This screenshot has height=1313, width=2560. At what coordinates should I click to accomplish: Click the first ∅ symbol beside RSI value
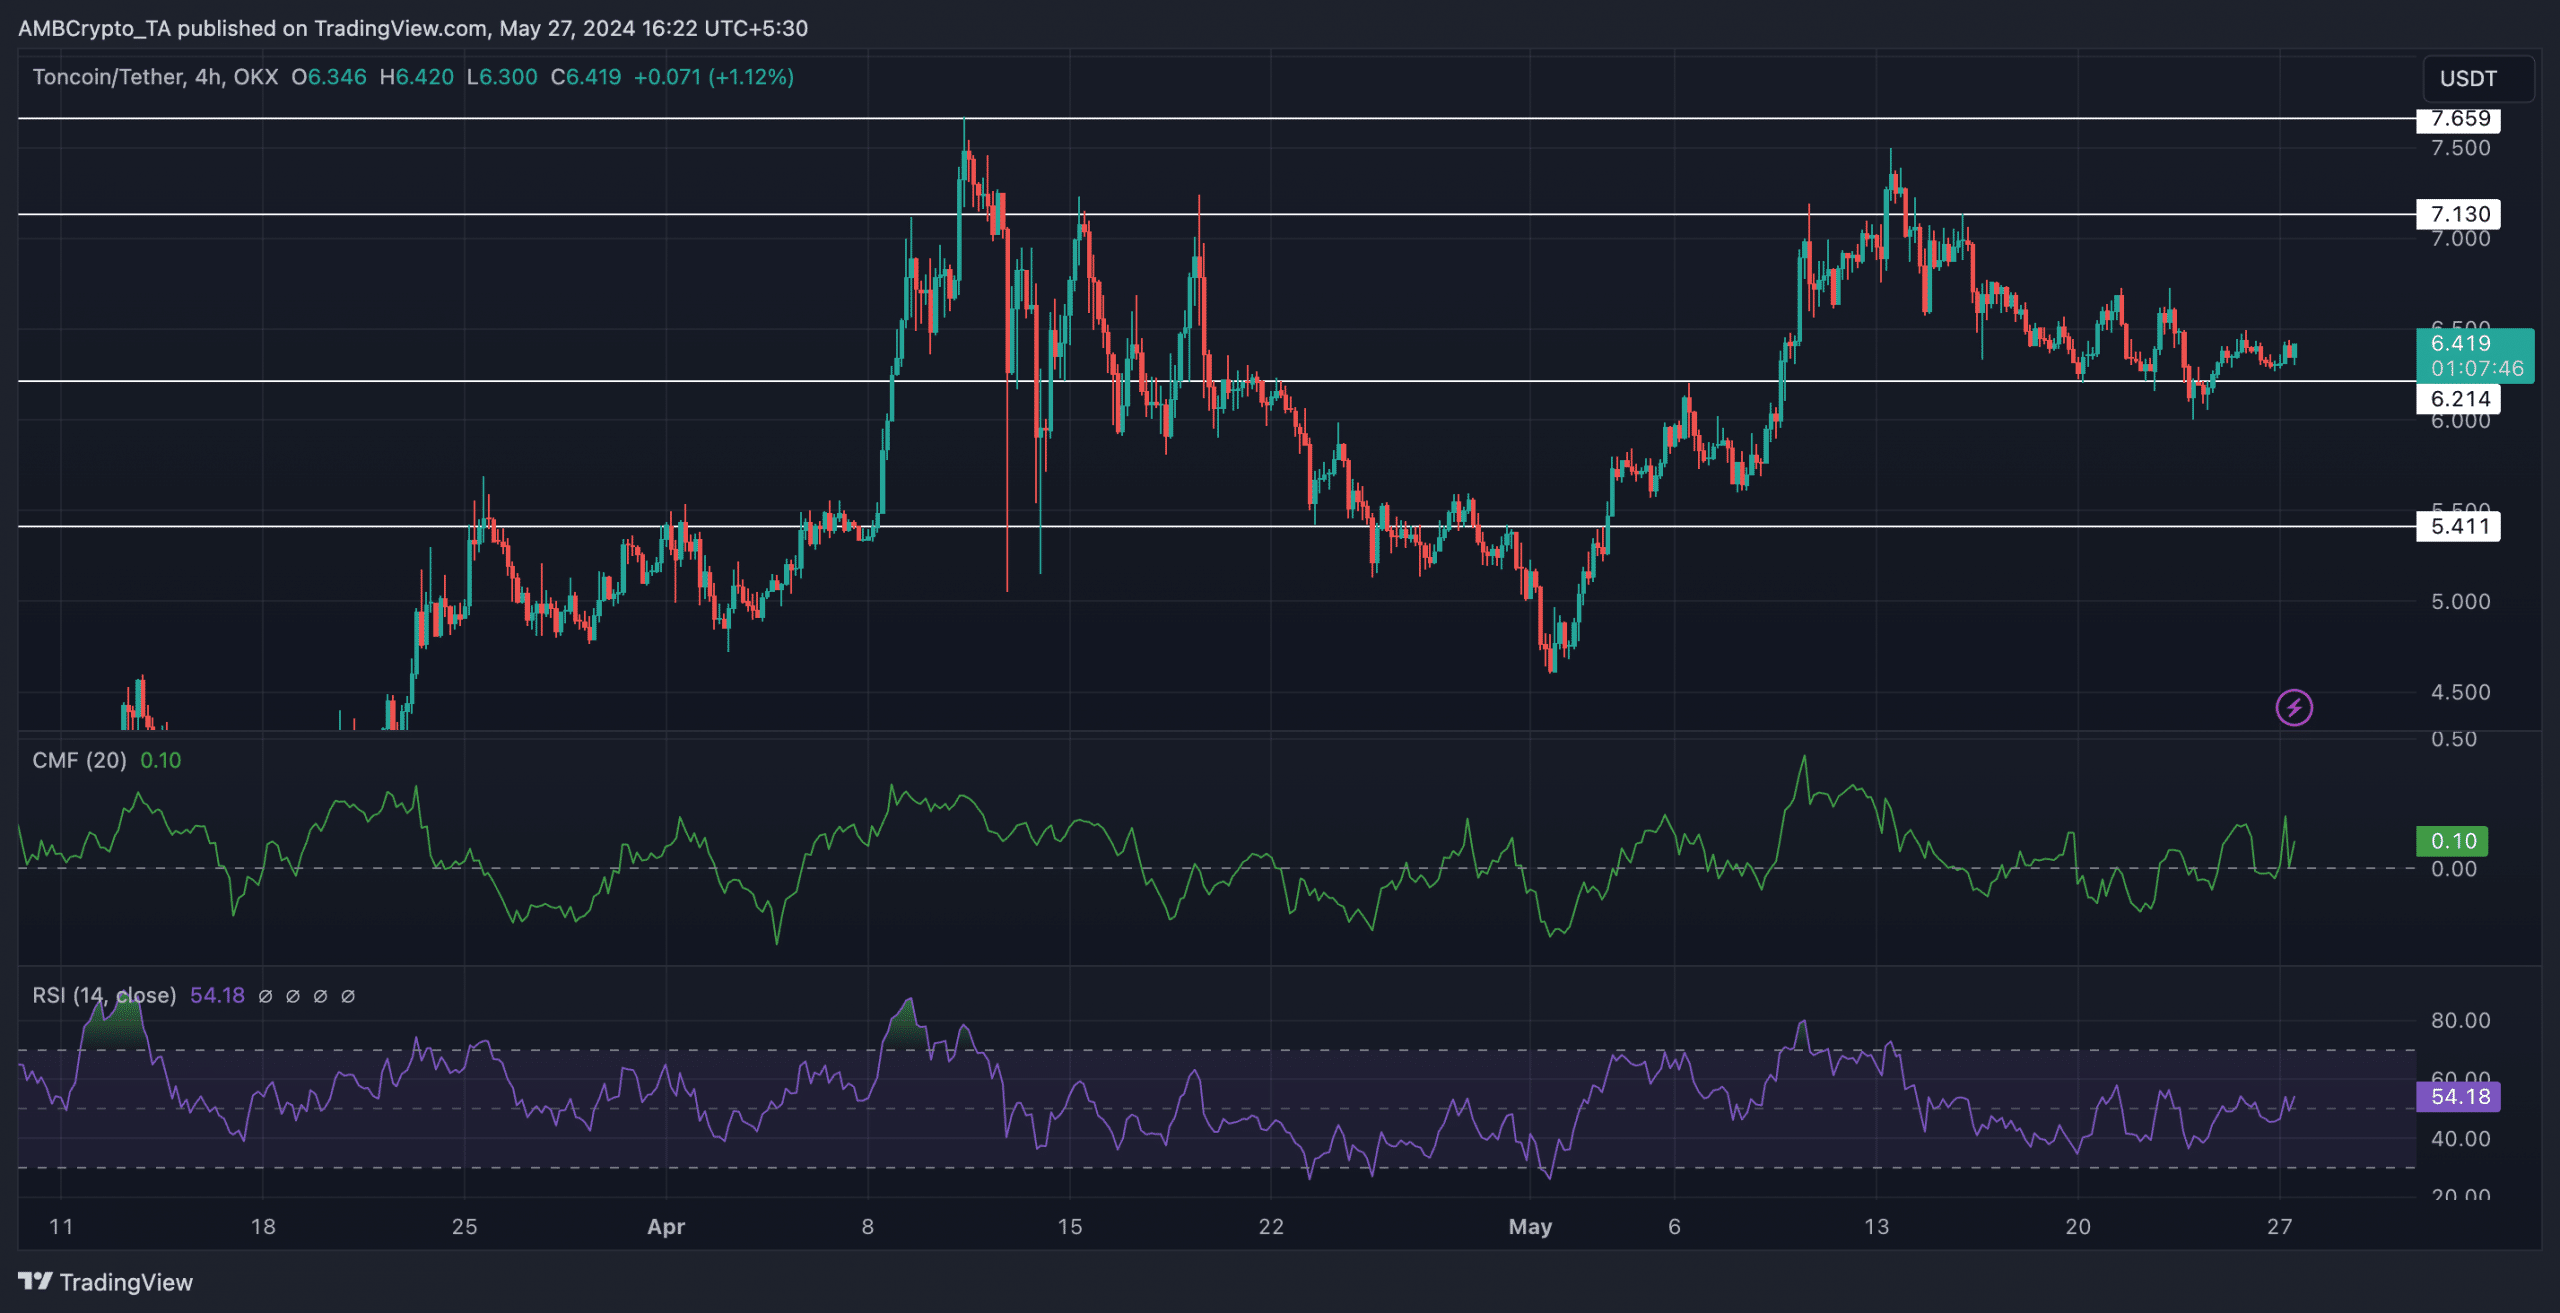(265, 996)
